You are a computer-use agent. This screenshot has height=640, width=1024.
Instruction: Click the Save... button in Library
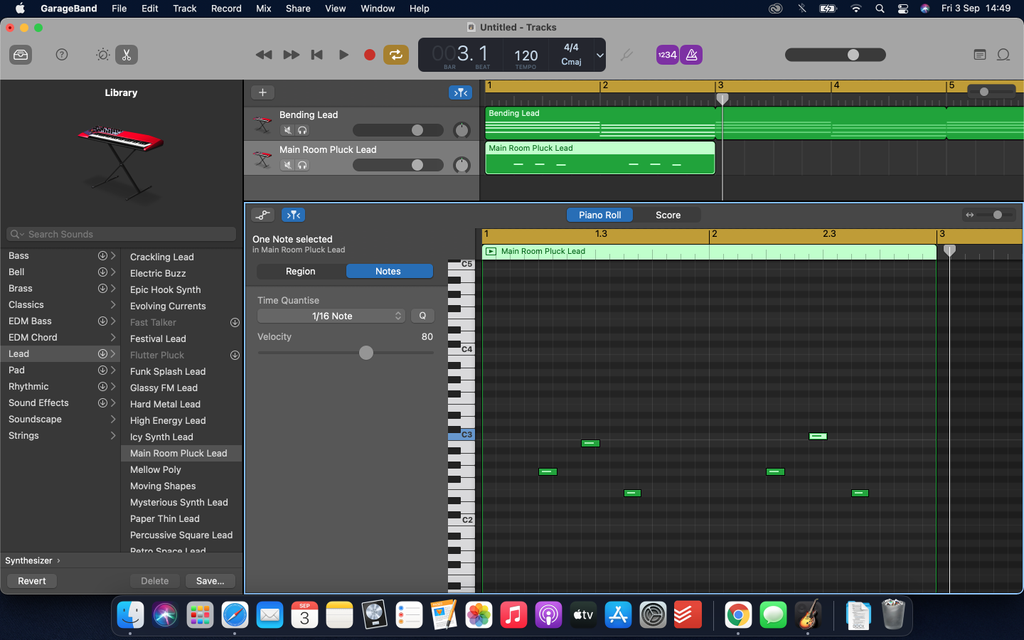click(210, 581)
